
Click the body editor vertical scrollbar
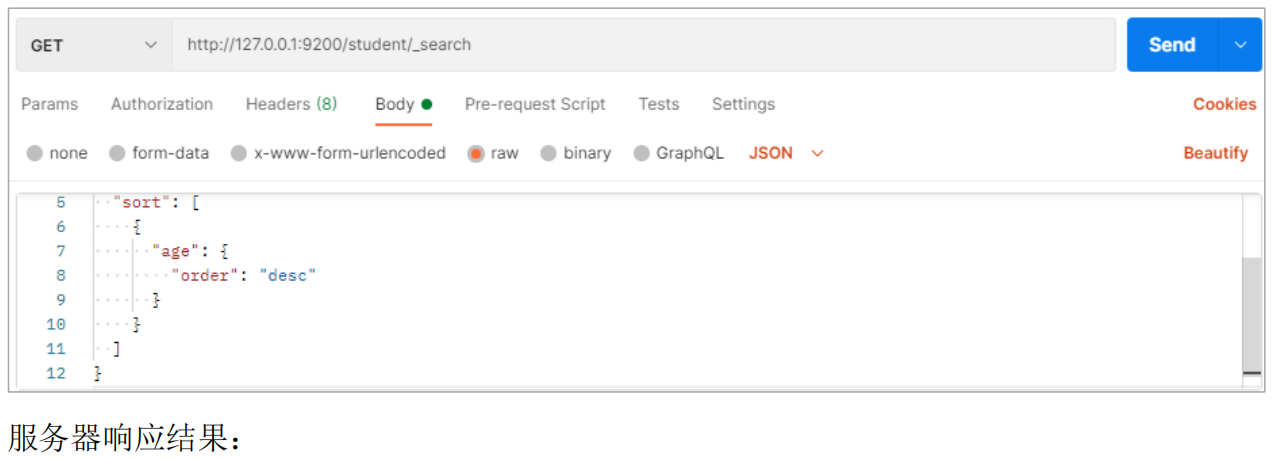coord(1251,315)
